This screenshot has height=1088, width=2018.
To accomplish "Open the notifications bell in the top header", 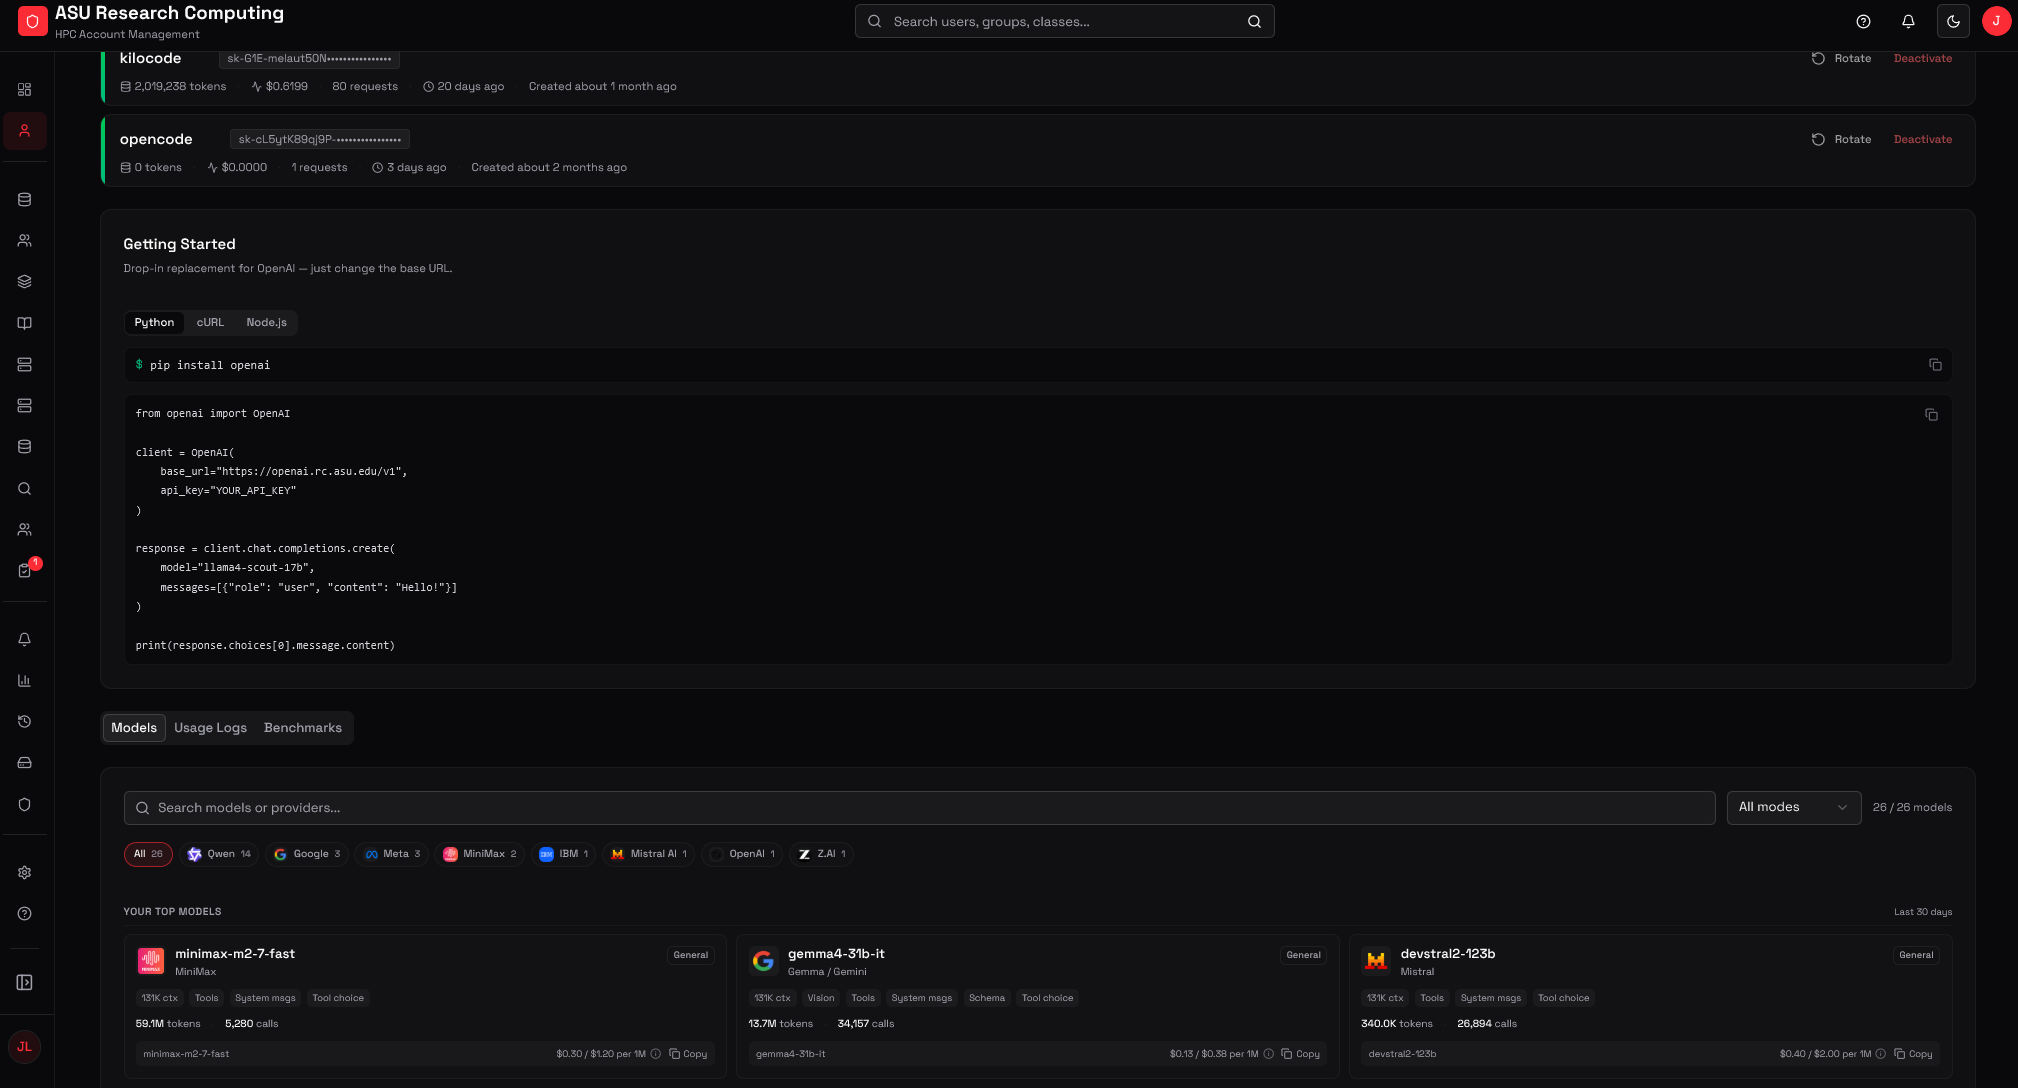I will pos(1908,21).
